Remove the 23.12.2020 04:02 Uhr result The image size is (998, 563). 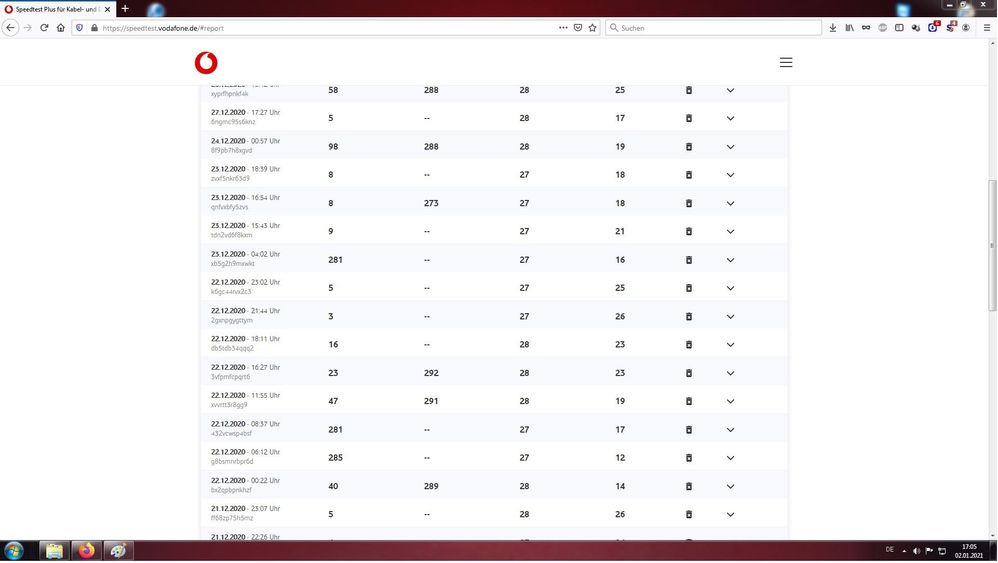[x=689, y=260]
